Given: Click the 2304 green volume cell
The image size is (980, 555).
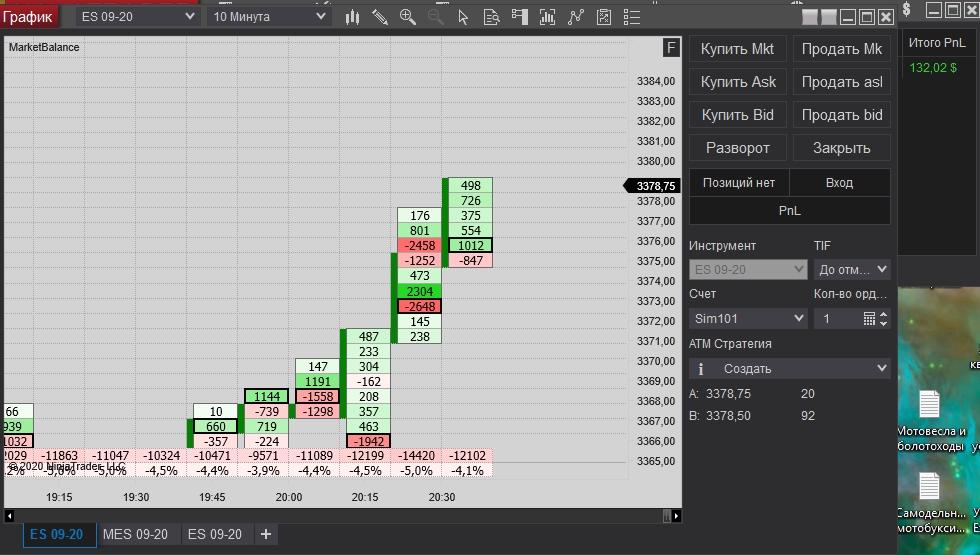Looking at the screenshot, I should [419, 291].
